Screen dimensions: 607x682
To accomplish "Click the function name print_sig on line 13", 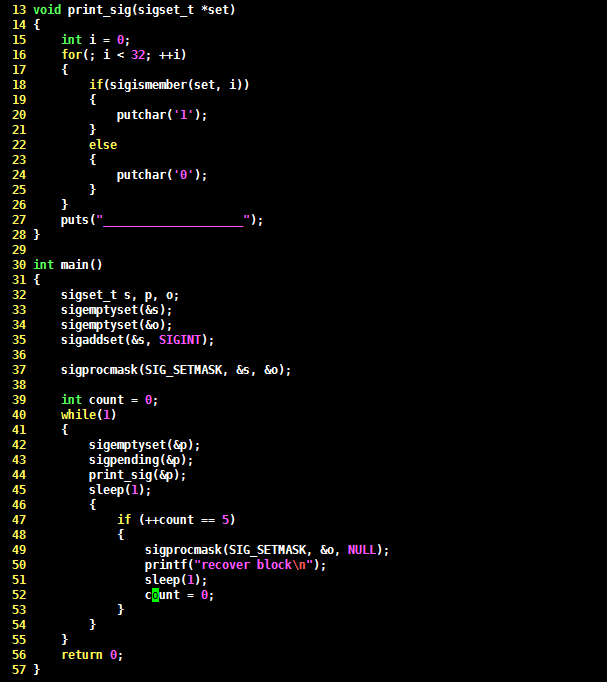I will click(100, 10).
